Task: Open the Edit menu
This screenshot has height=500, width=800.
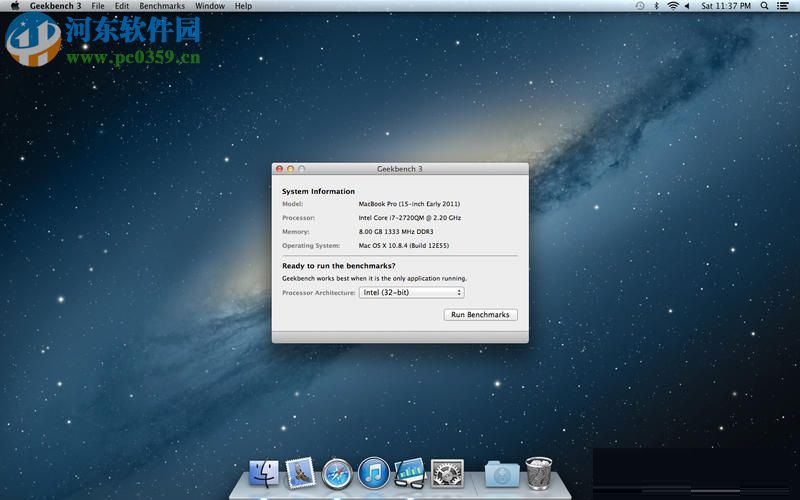Action: point(122,6)
